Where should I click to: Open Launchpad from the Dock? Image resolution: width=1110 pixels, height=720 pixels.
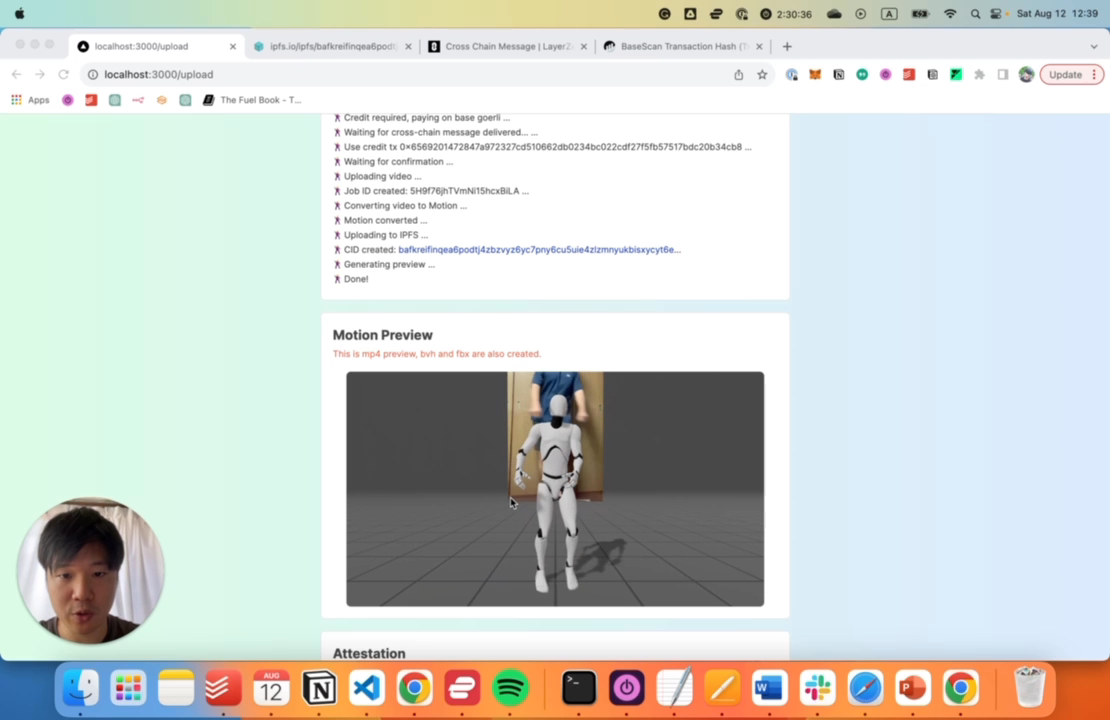coord(128,687)
